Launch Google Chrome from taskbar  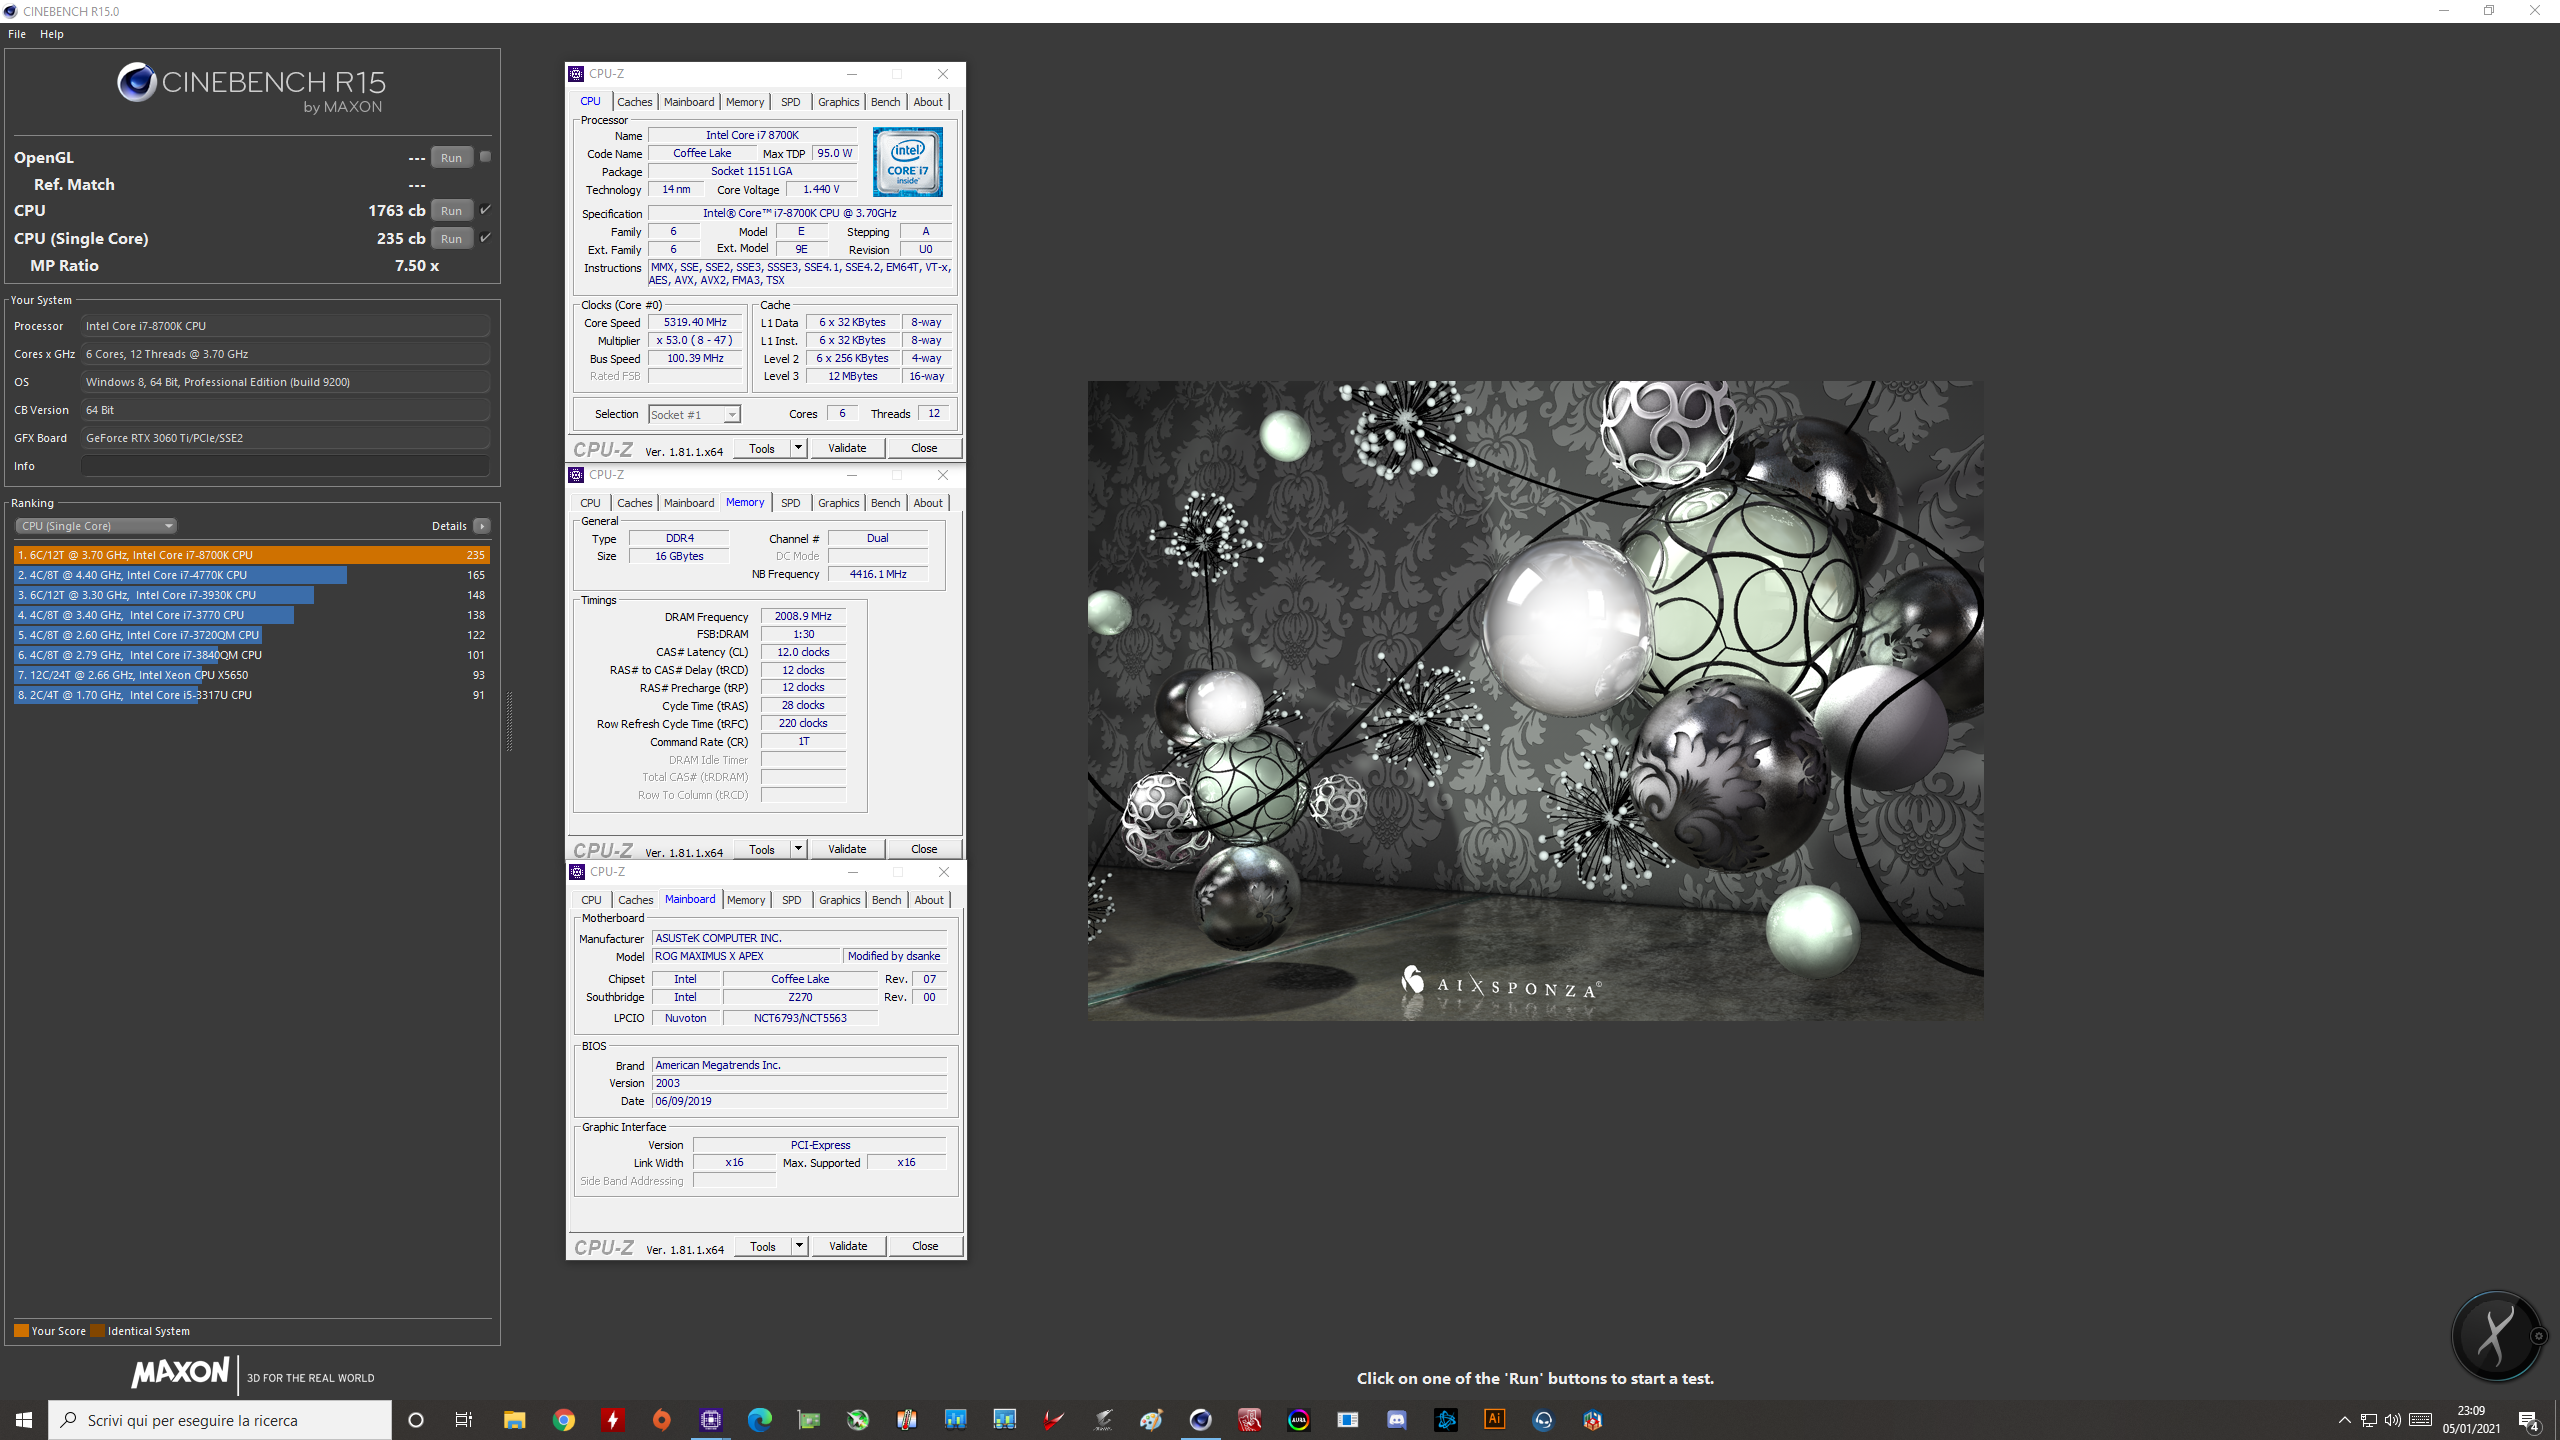pos(563,1420)
